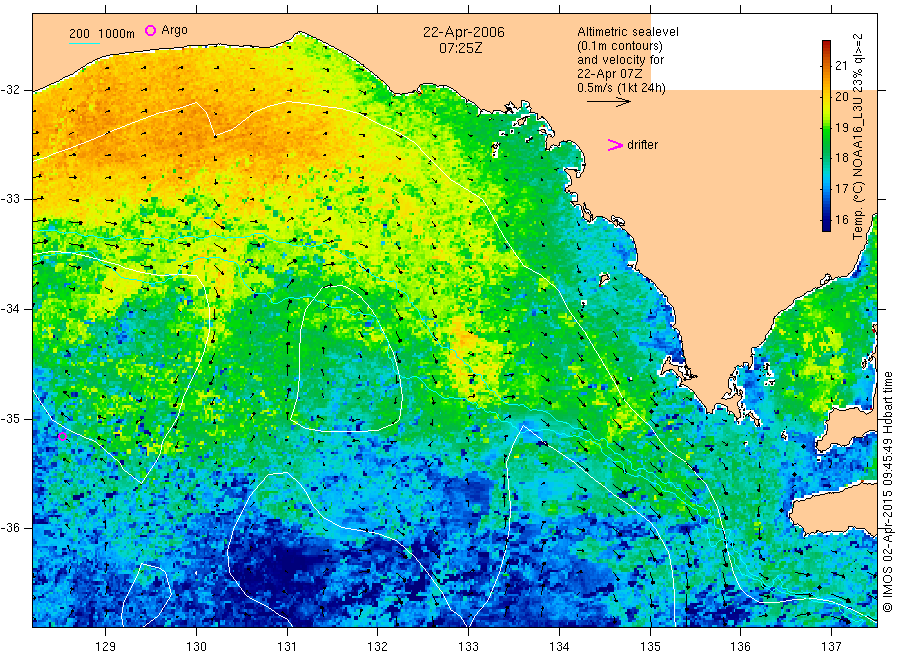Click the '200 1000m' legend label
The image size is (900, 660).
click(102, 34)
